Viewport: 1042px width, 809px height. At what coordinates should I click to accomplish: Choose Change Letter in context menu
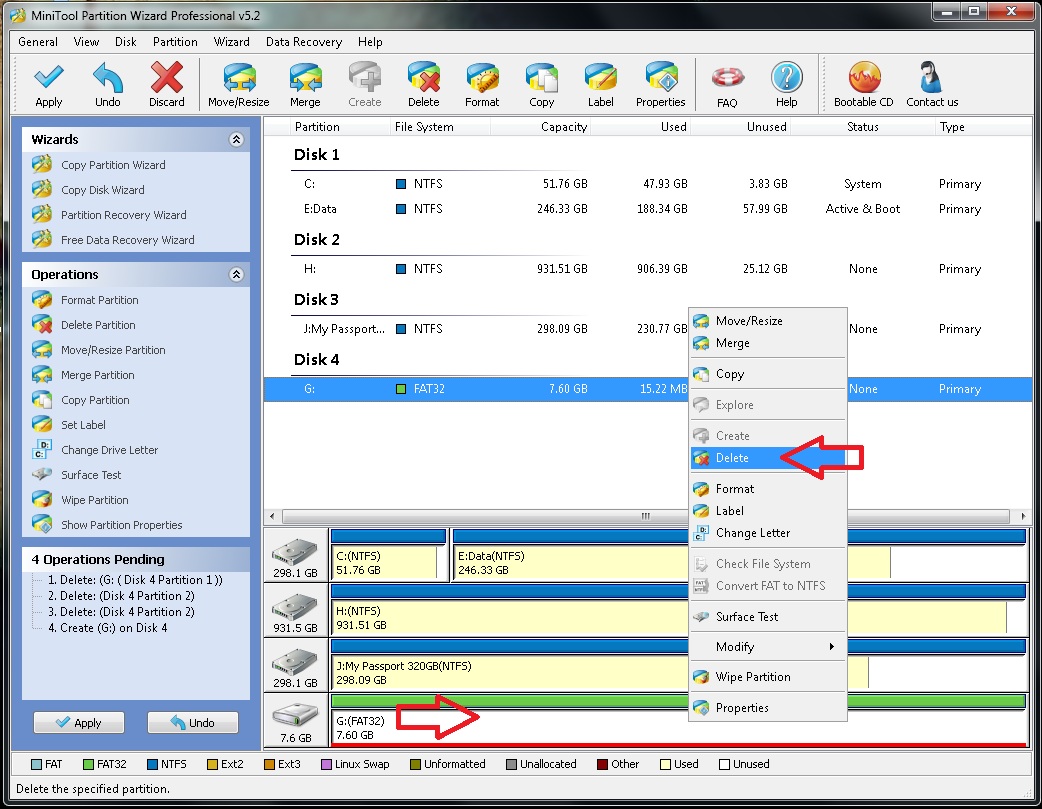pyautogui.click(x=768, y=533)
